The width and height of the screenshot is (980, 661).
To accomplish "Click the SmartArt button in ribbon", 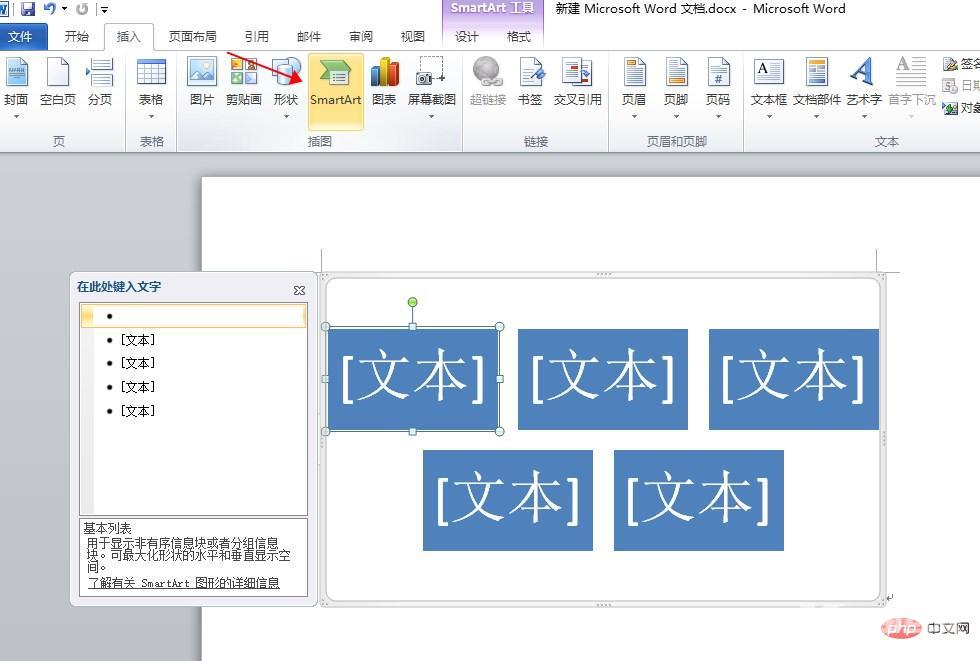I will (335, 83).
